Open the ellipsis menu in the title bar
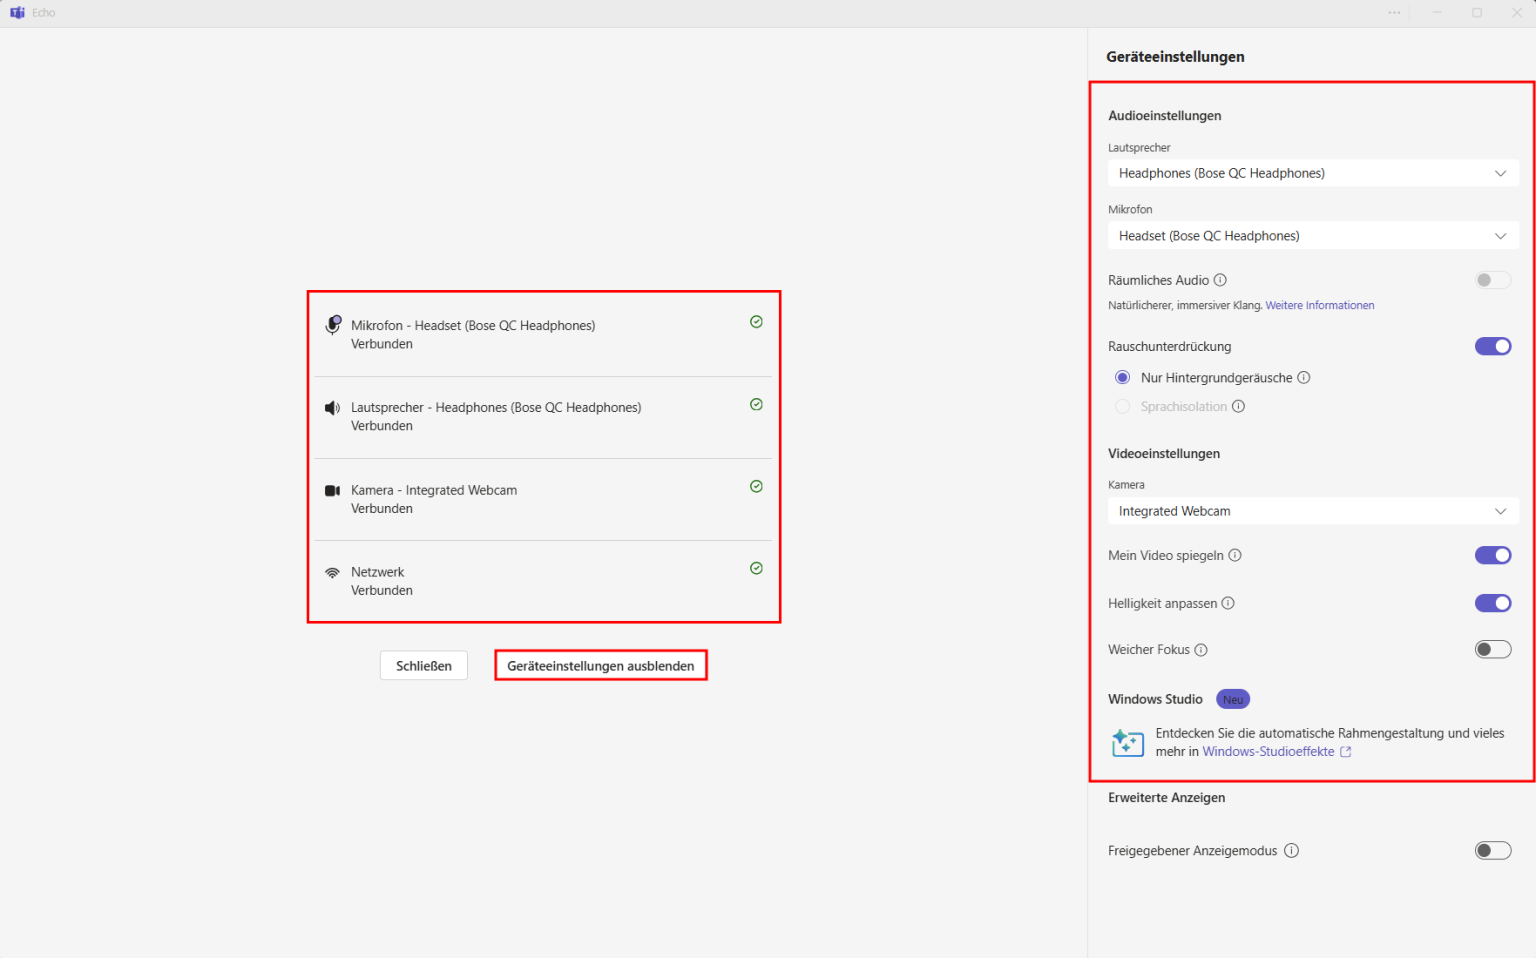The width and height of the screenshot is (1536, 958). coord(1394,12)
